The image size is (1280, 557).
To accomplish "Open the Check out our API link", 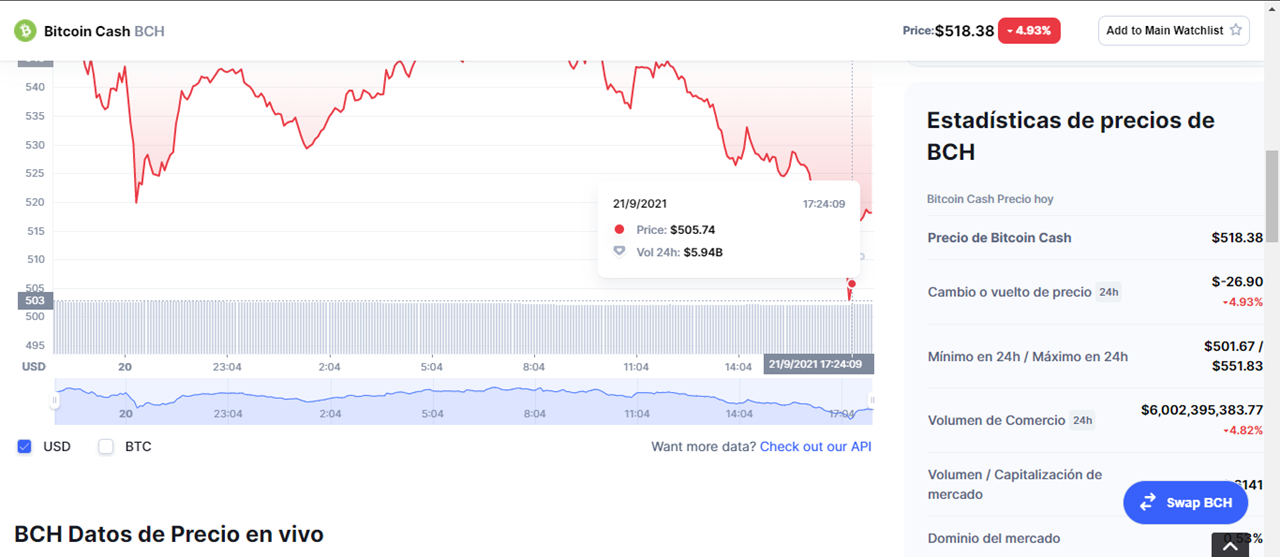I will [x=816, y=446].
